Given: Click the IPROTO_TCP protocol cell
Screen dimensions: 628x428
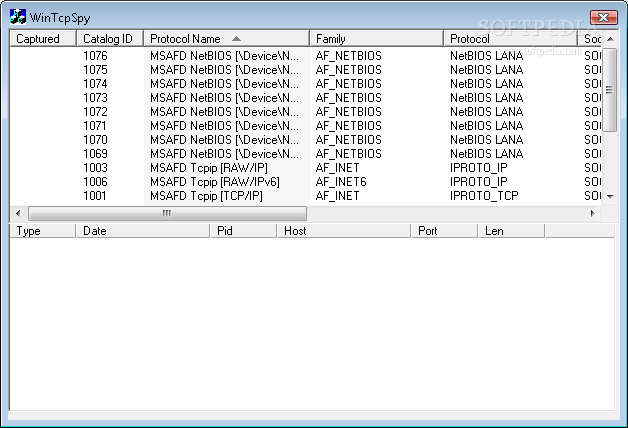Looking at the screenshot, I should [484, 196].
